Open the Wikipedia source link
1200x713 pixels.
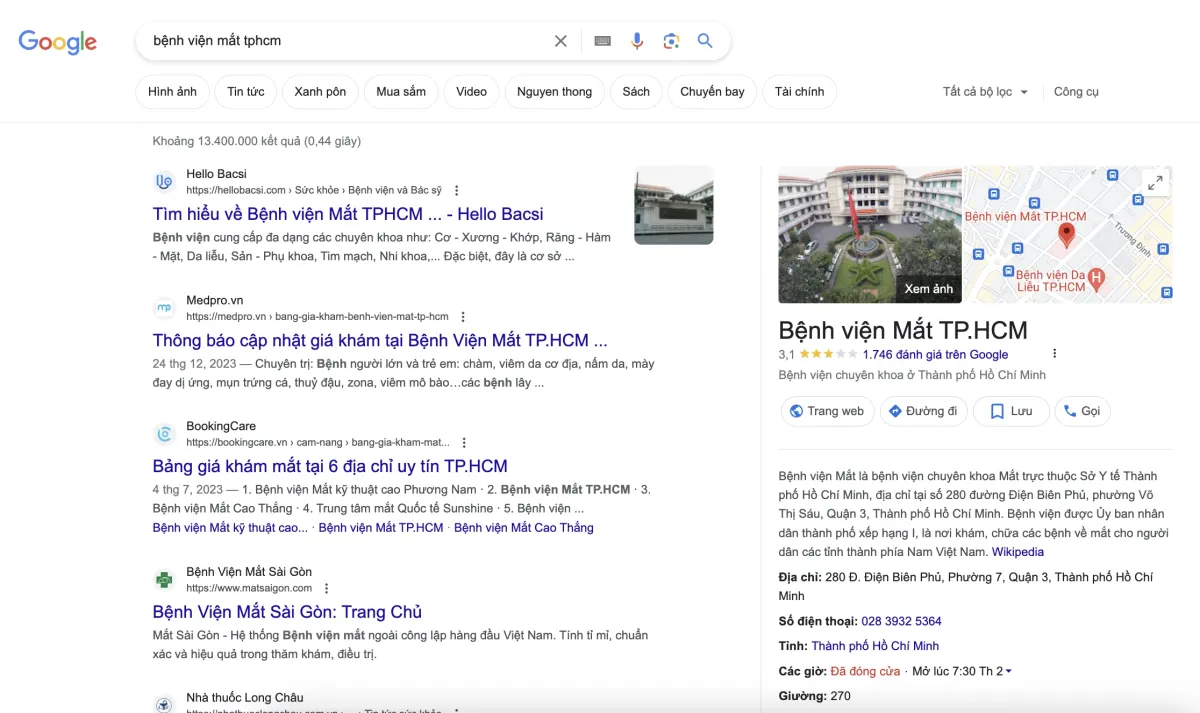point(1018,552)
